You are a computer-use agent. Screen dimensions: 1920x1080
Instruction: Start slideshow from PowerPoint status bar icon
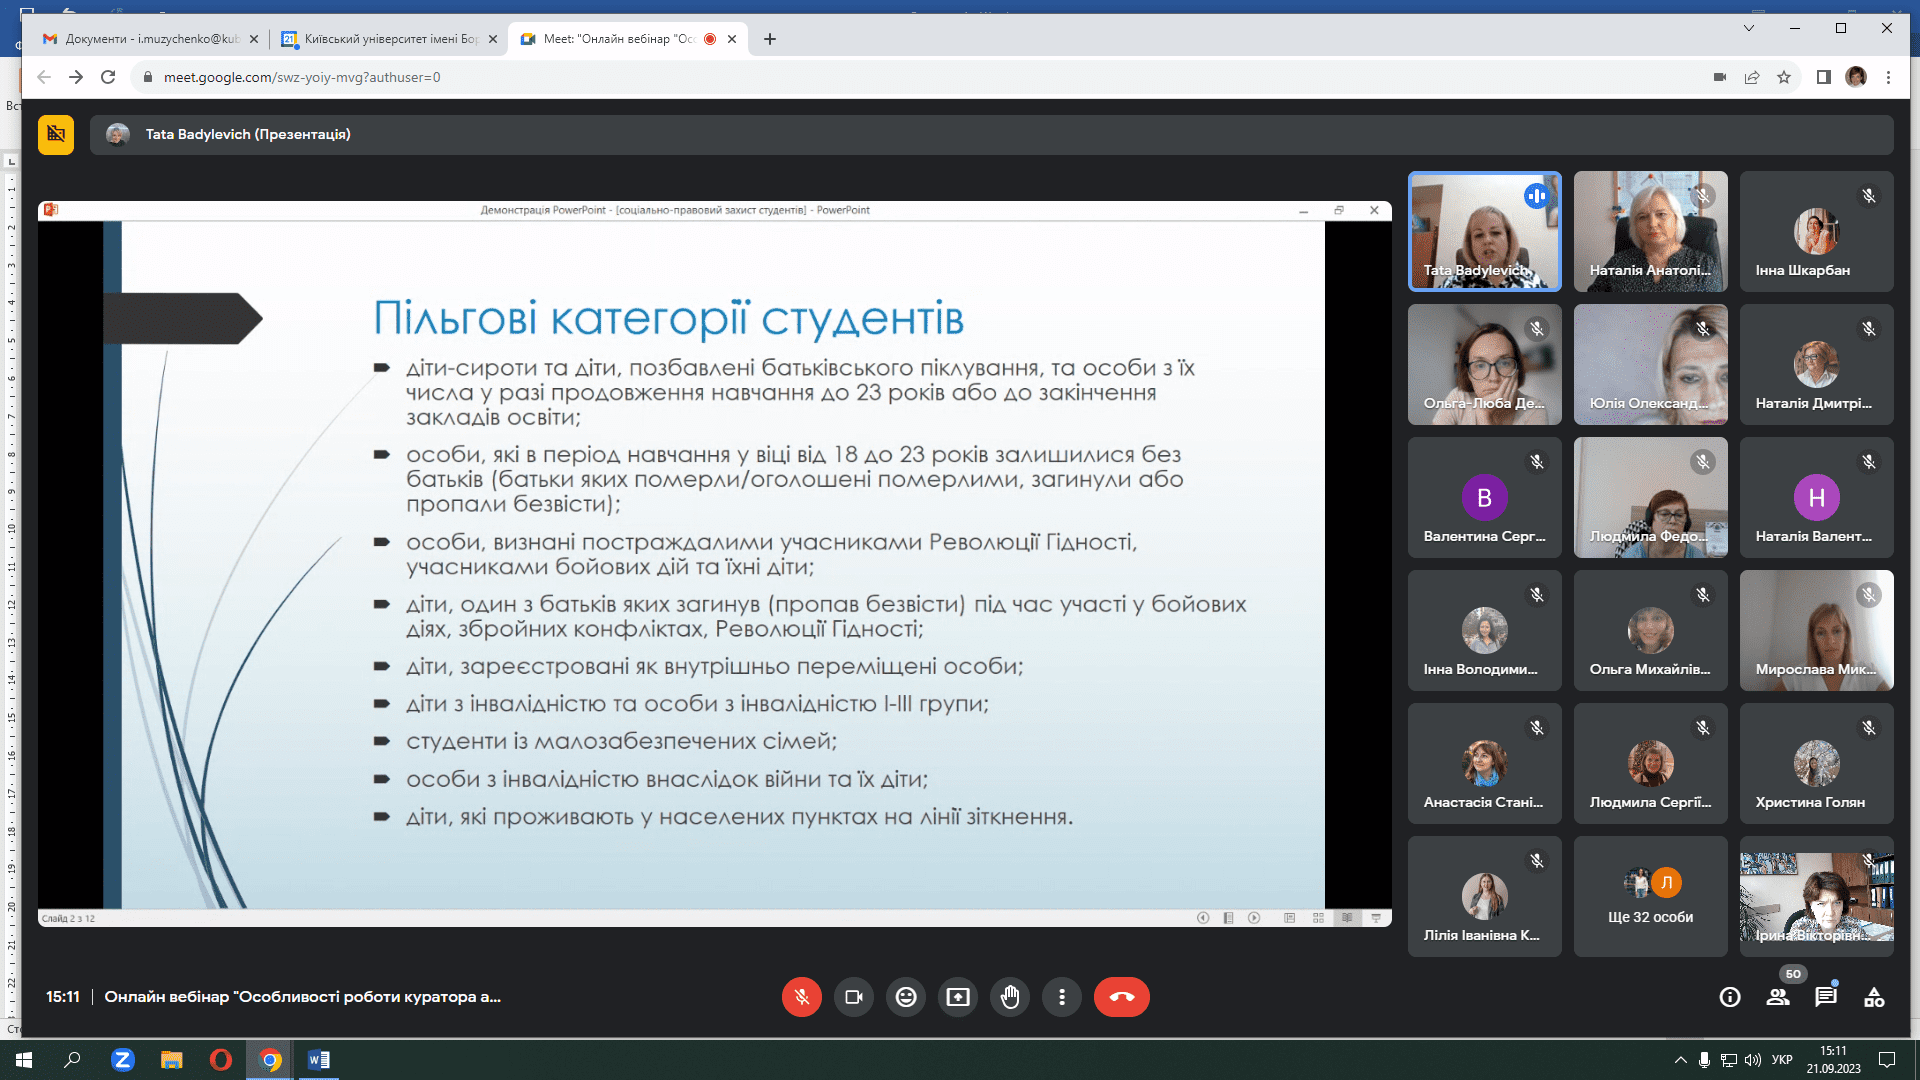(x=1377, y=916)
